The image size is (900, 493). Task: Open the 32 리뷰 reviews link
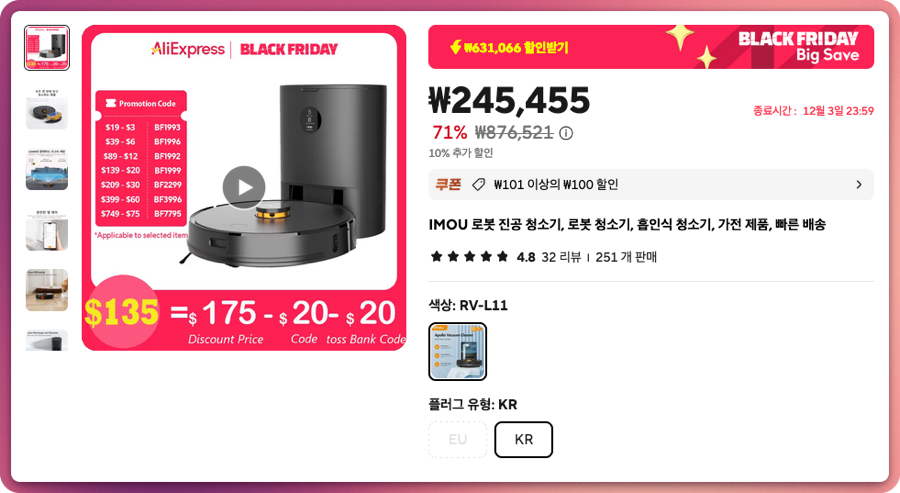561,257
